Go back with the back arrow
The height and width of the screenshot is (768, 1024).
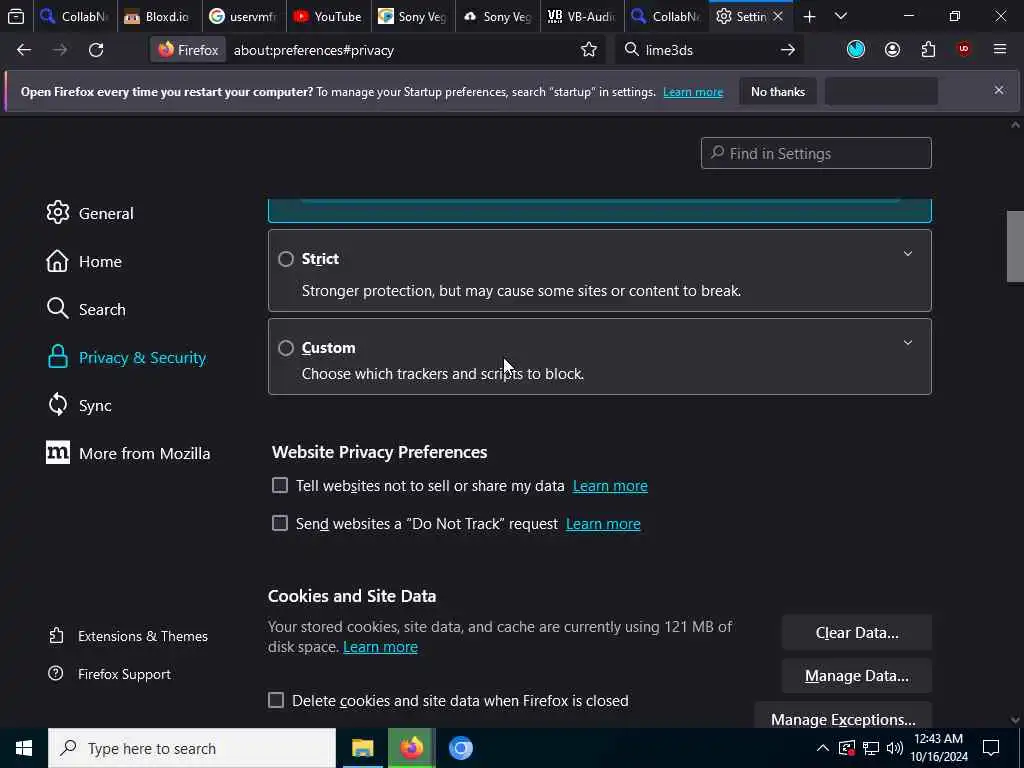(24, 50)
